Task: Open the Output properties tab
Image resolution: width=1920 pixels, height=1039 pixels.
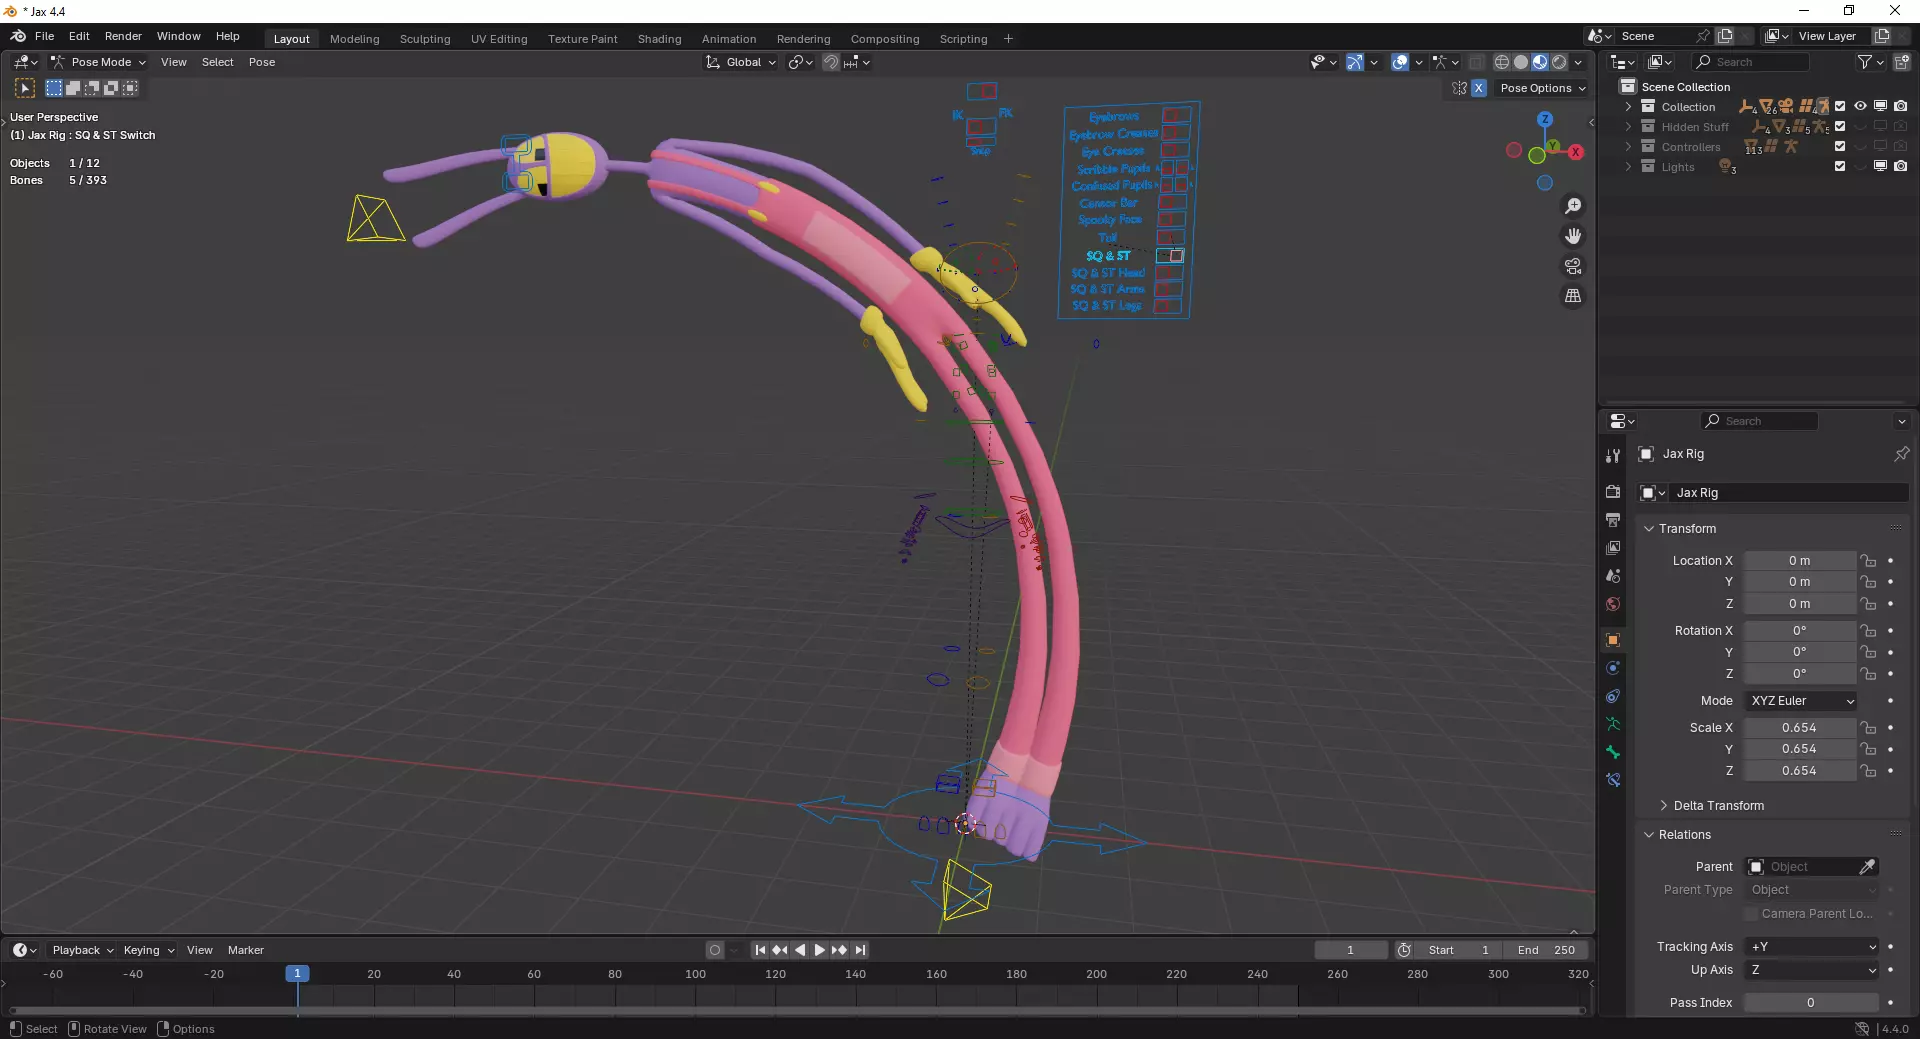Action: (1613, 520)
